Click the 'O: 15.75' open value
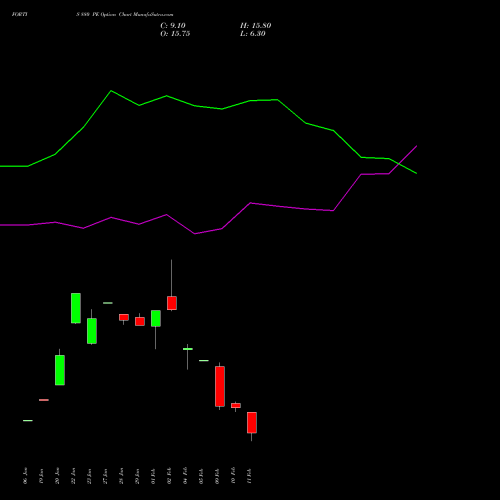Viewport: 500px width, 500px height. coord(175,34)
